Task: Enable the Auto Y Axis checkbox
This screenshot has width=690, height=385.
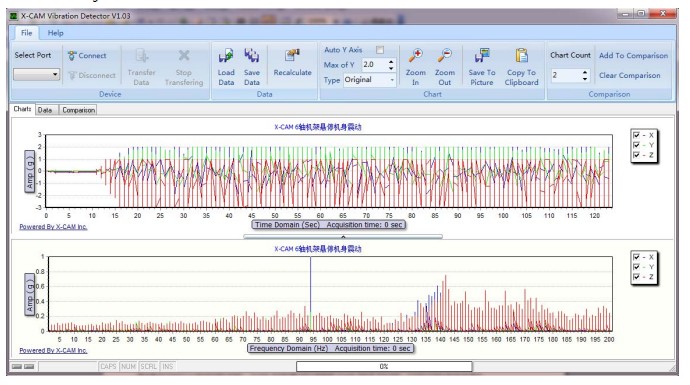Action: [380, 50]
